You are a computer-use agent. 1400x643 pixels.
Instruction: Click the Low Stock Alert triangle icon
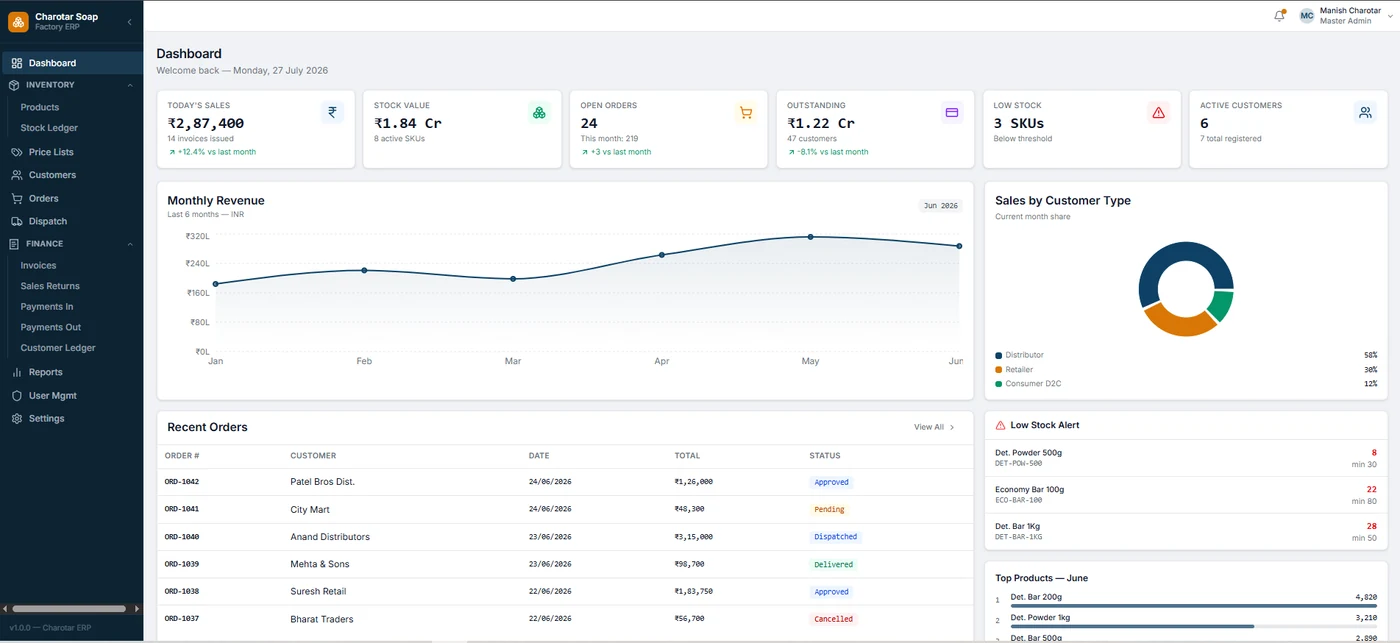coord(1001,425)
